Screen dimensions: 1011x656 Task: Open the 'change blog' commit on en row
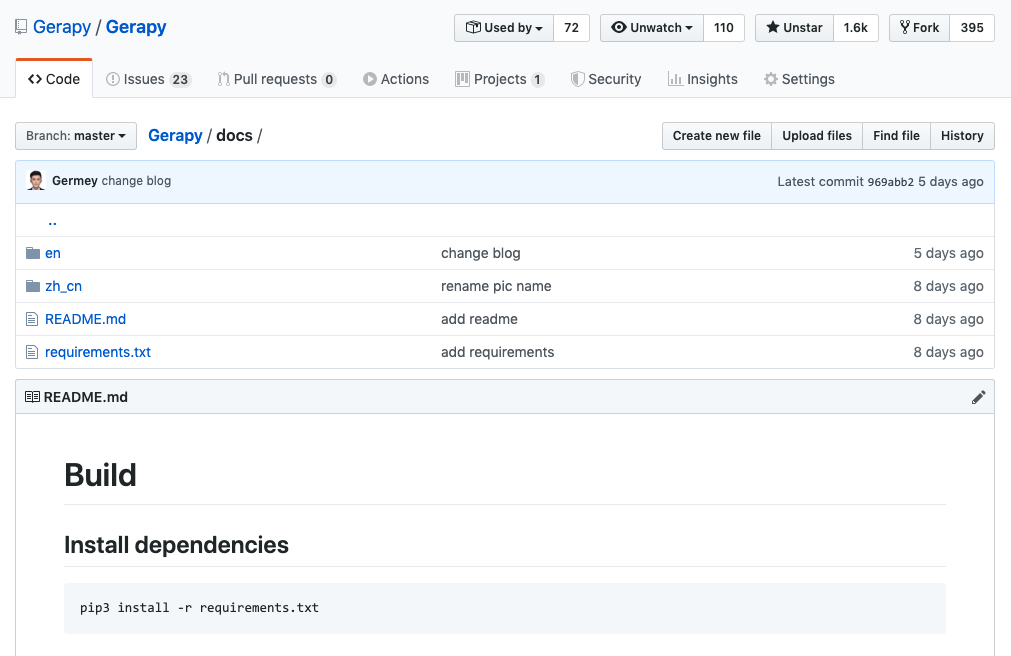tap(480, 253)
